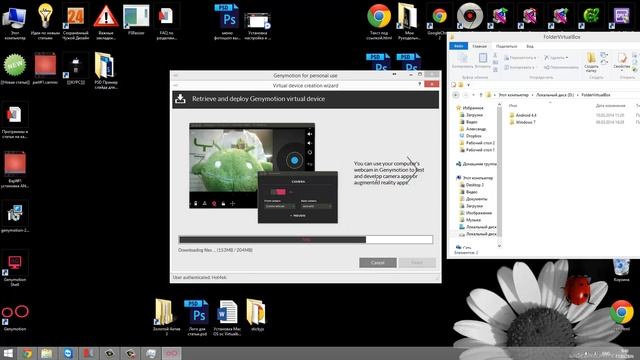
Task: Open the Android 4.4 folder
Action: [522, 115]
